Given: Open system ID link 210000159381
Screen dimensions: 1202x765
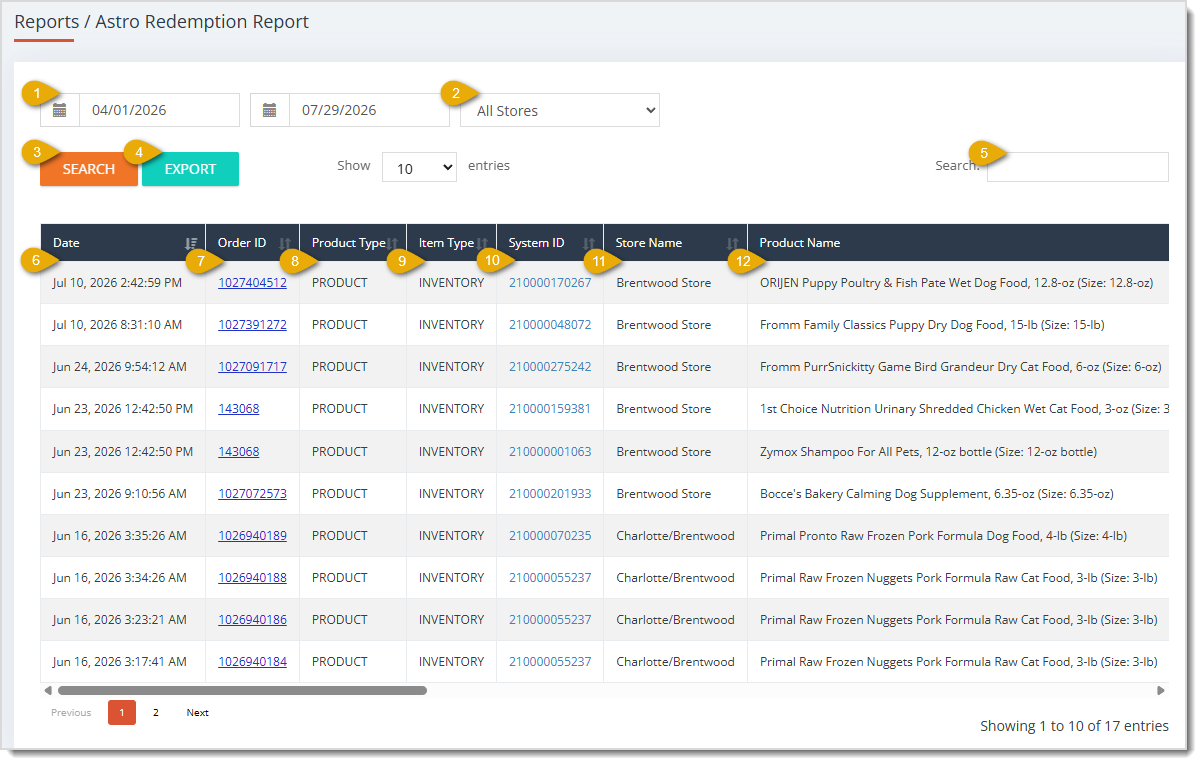Looking at the screenshot, I should pos(550,409).
